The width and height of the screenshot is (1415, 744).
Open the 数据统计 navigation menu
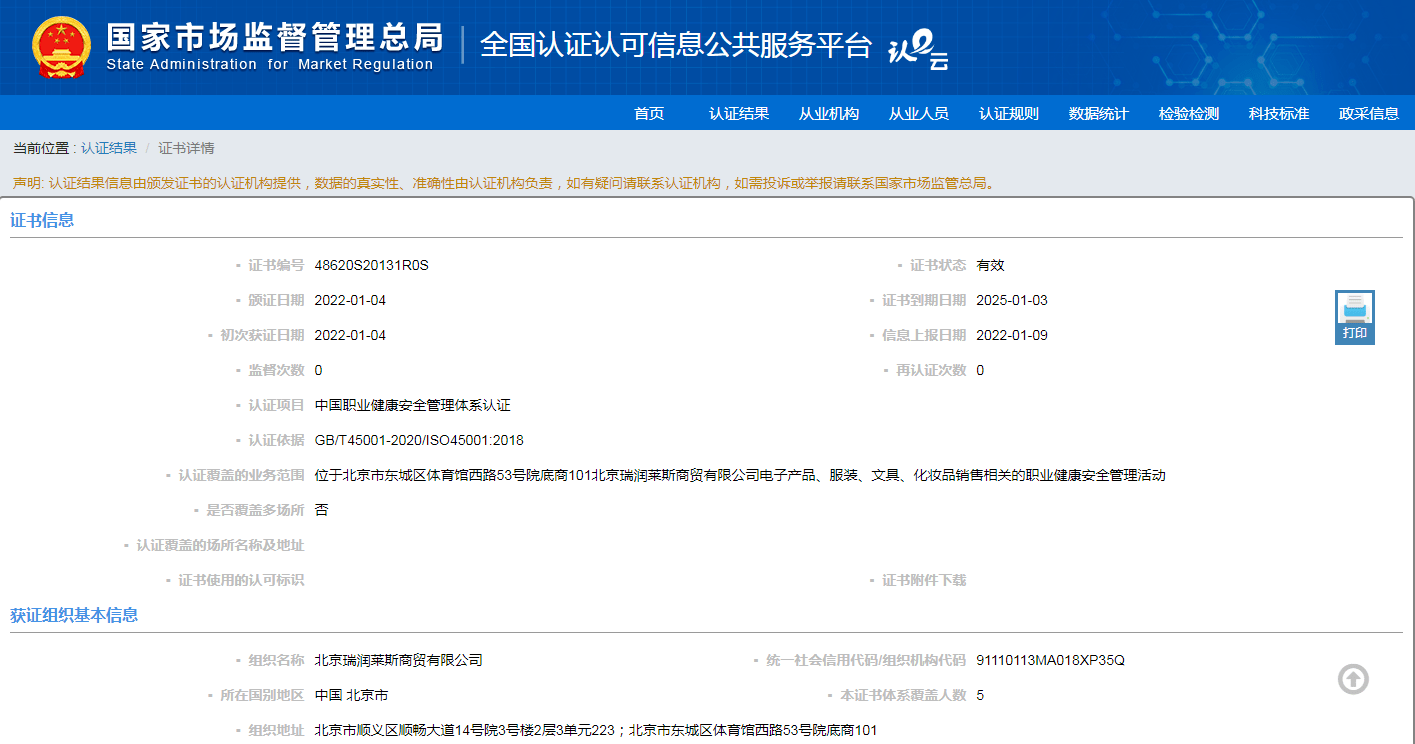[x=1099, y=113]
